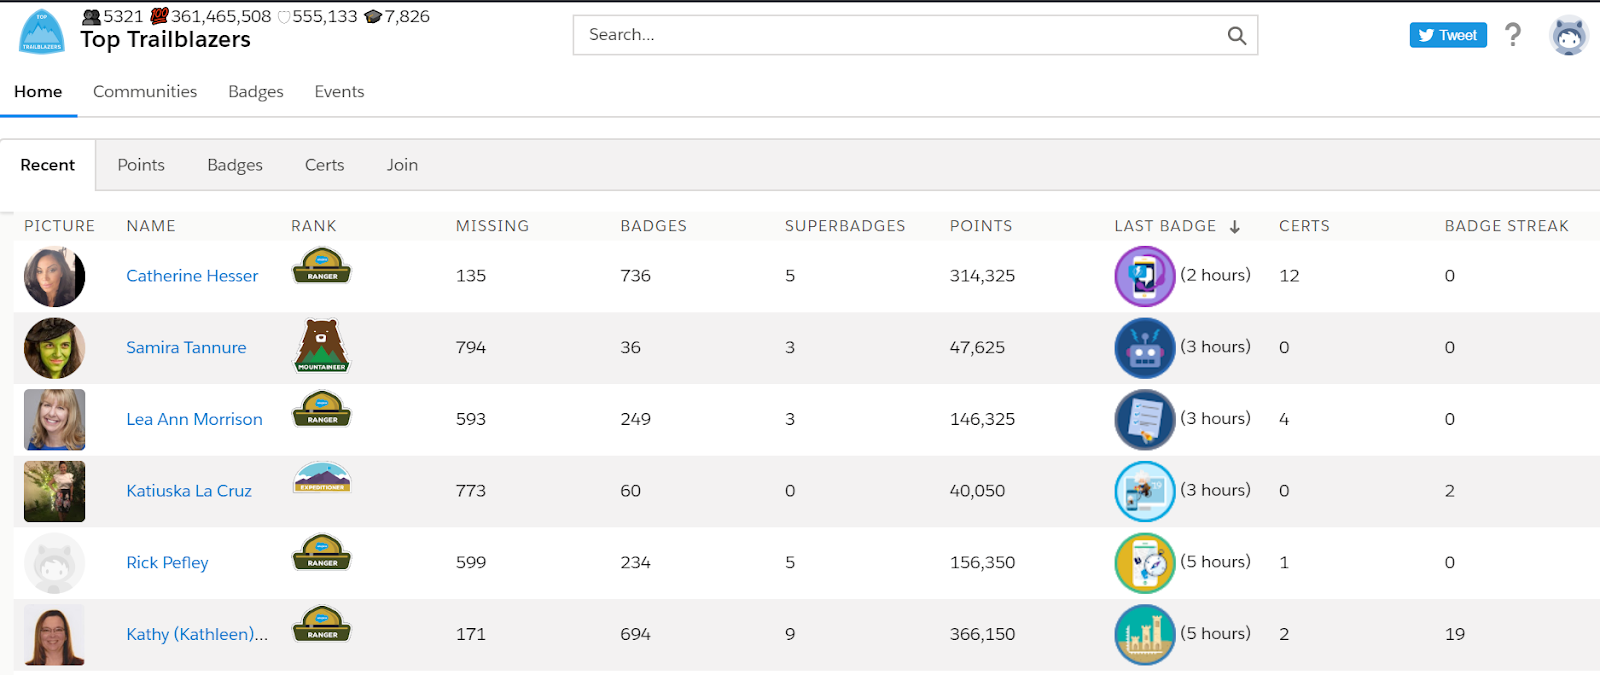Screen dimensions: 1600x675
Task: Click the search magnifier icon
Action: point(1237,35)
